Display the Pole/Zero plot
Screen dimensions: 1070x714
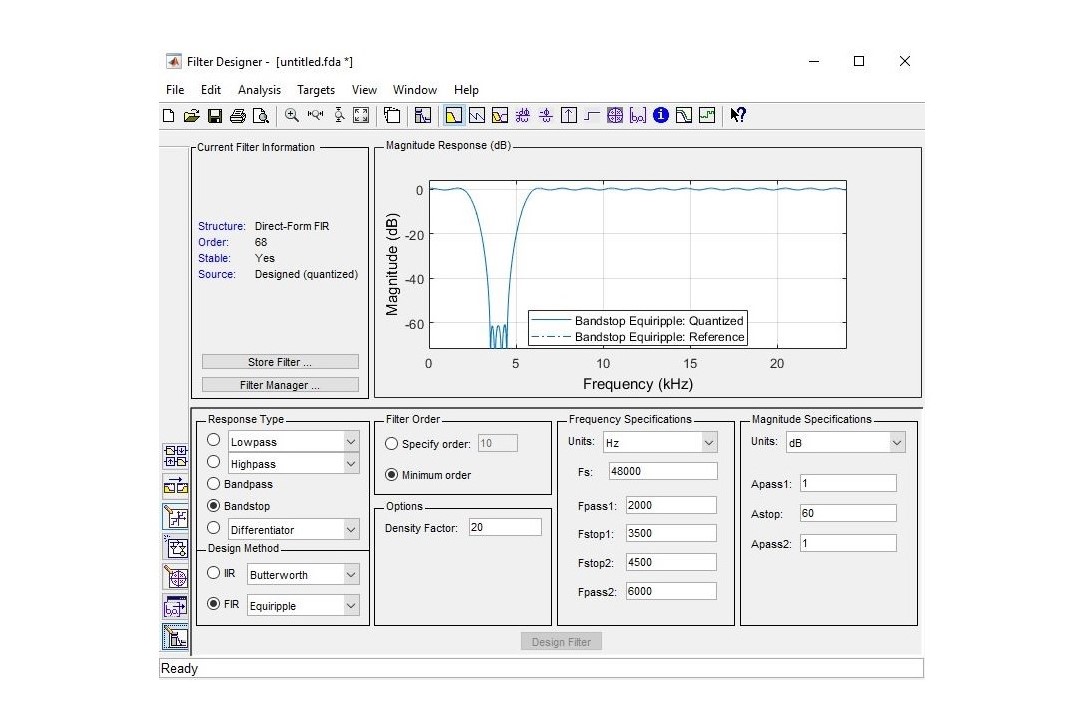tap(614, 115)
